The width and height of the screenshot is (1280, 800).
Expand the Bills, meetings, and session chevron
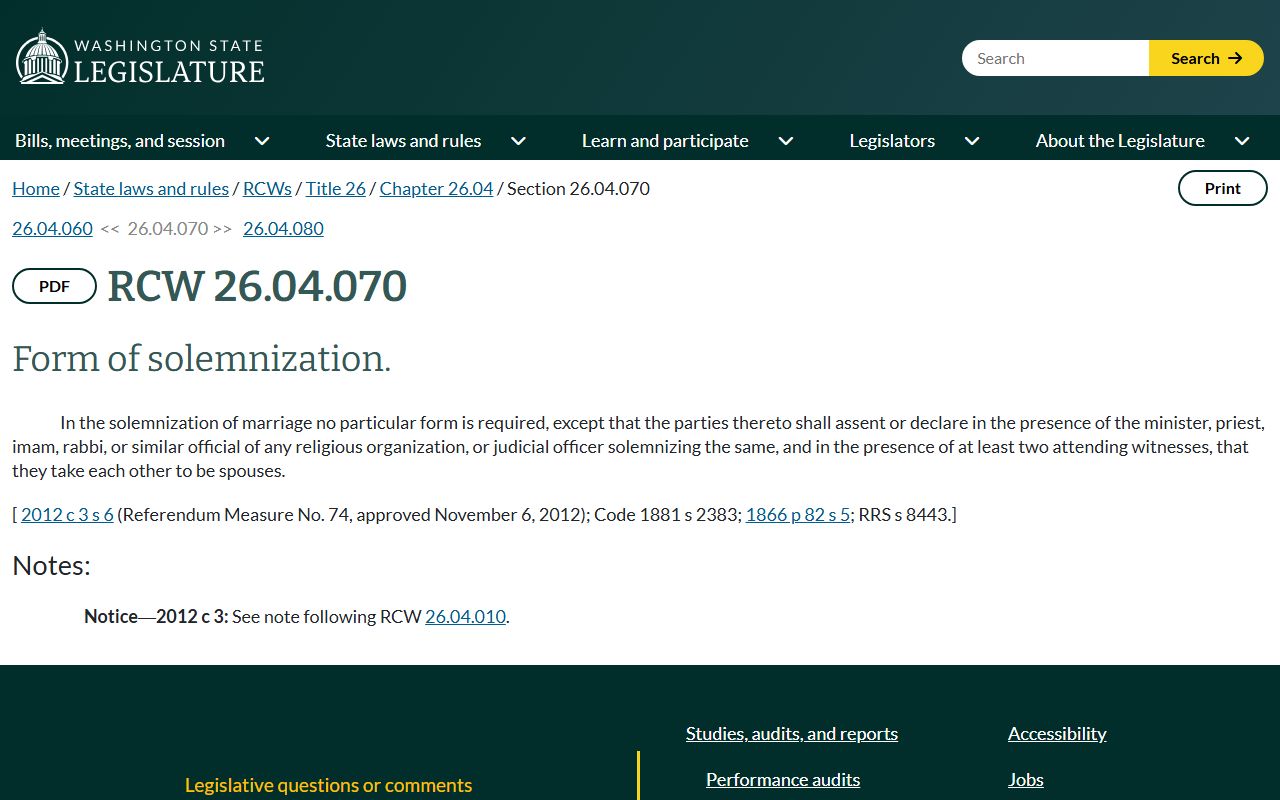pyautogui.click(x=262, y=141)
